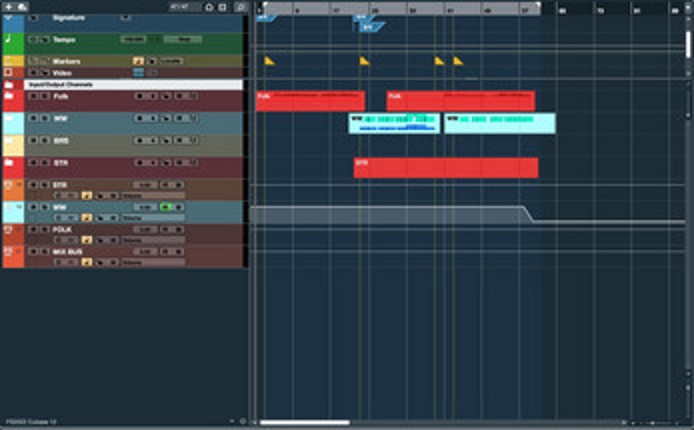
Task: Click the upper vertical scrollbar thumb at right
Action: click(x=688, y=44)
